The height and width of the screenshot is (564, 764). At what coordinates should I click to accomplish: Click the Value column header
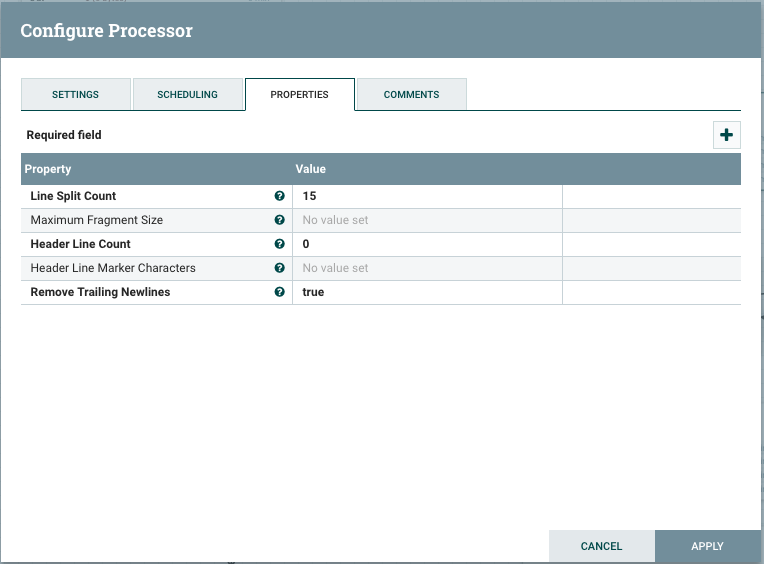pos(311,169)
